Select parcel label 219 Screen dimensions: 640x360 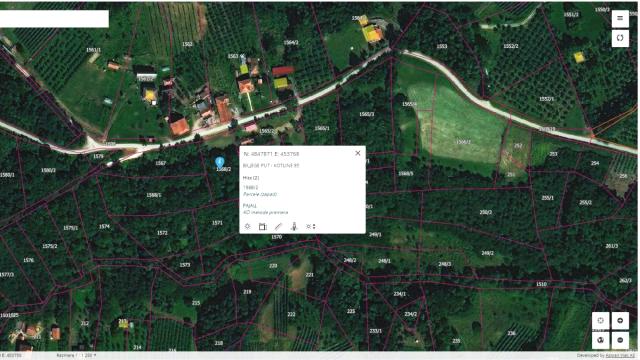click(x=247, y=292)
